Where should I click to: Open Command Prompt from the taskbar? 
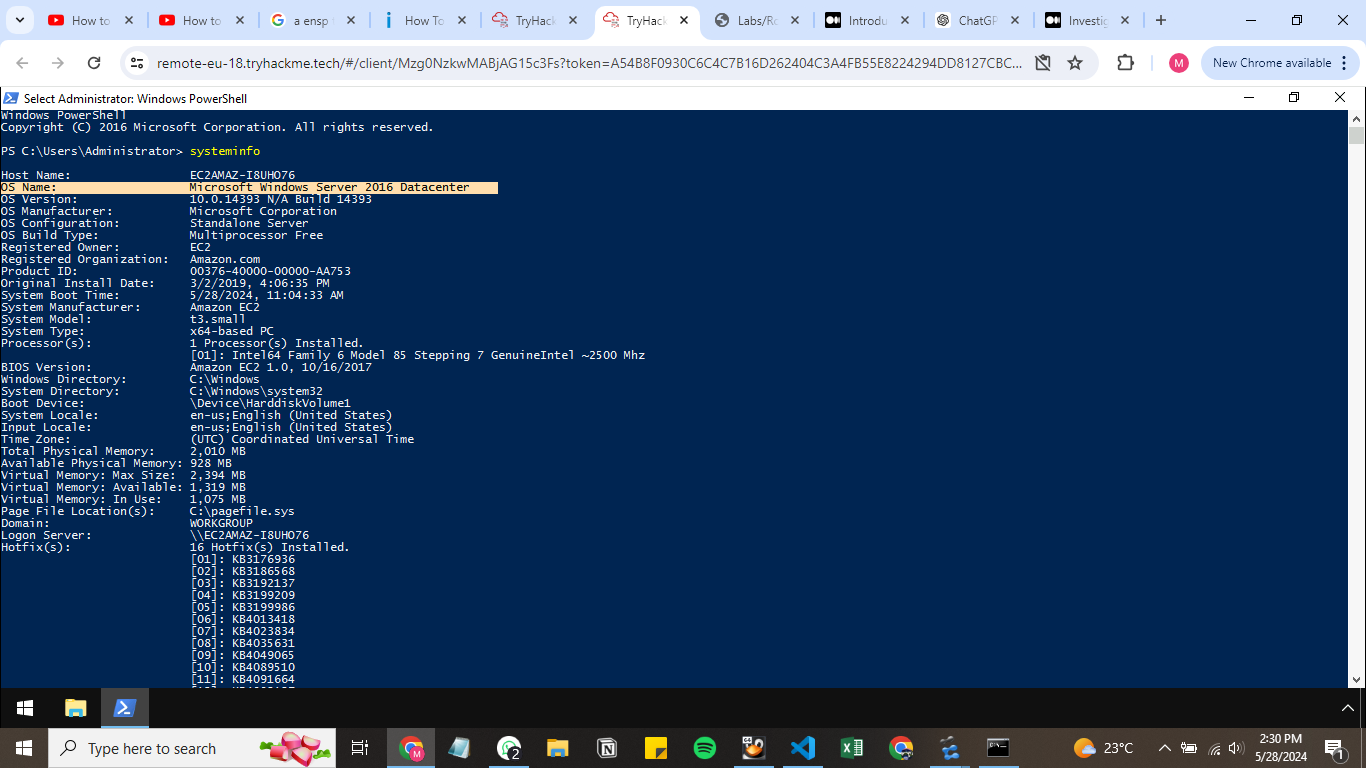coord(998,748)
